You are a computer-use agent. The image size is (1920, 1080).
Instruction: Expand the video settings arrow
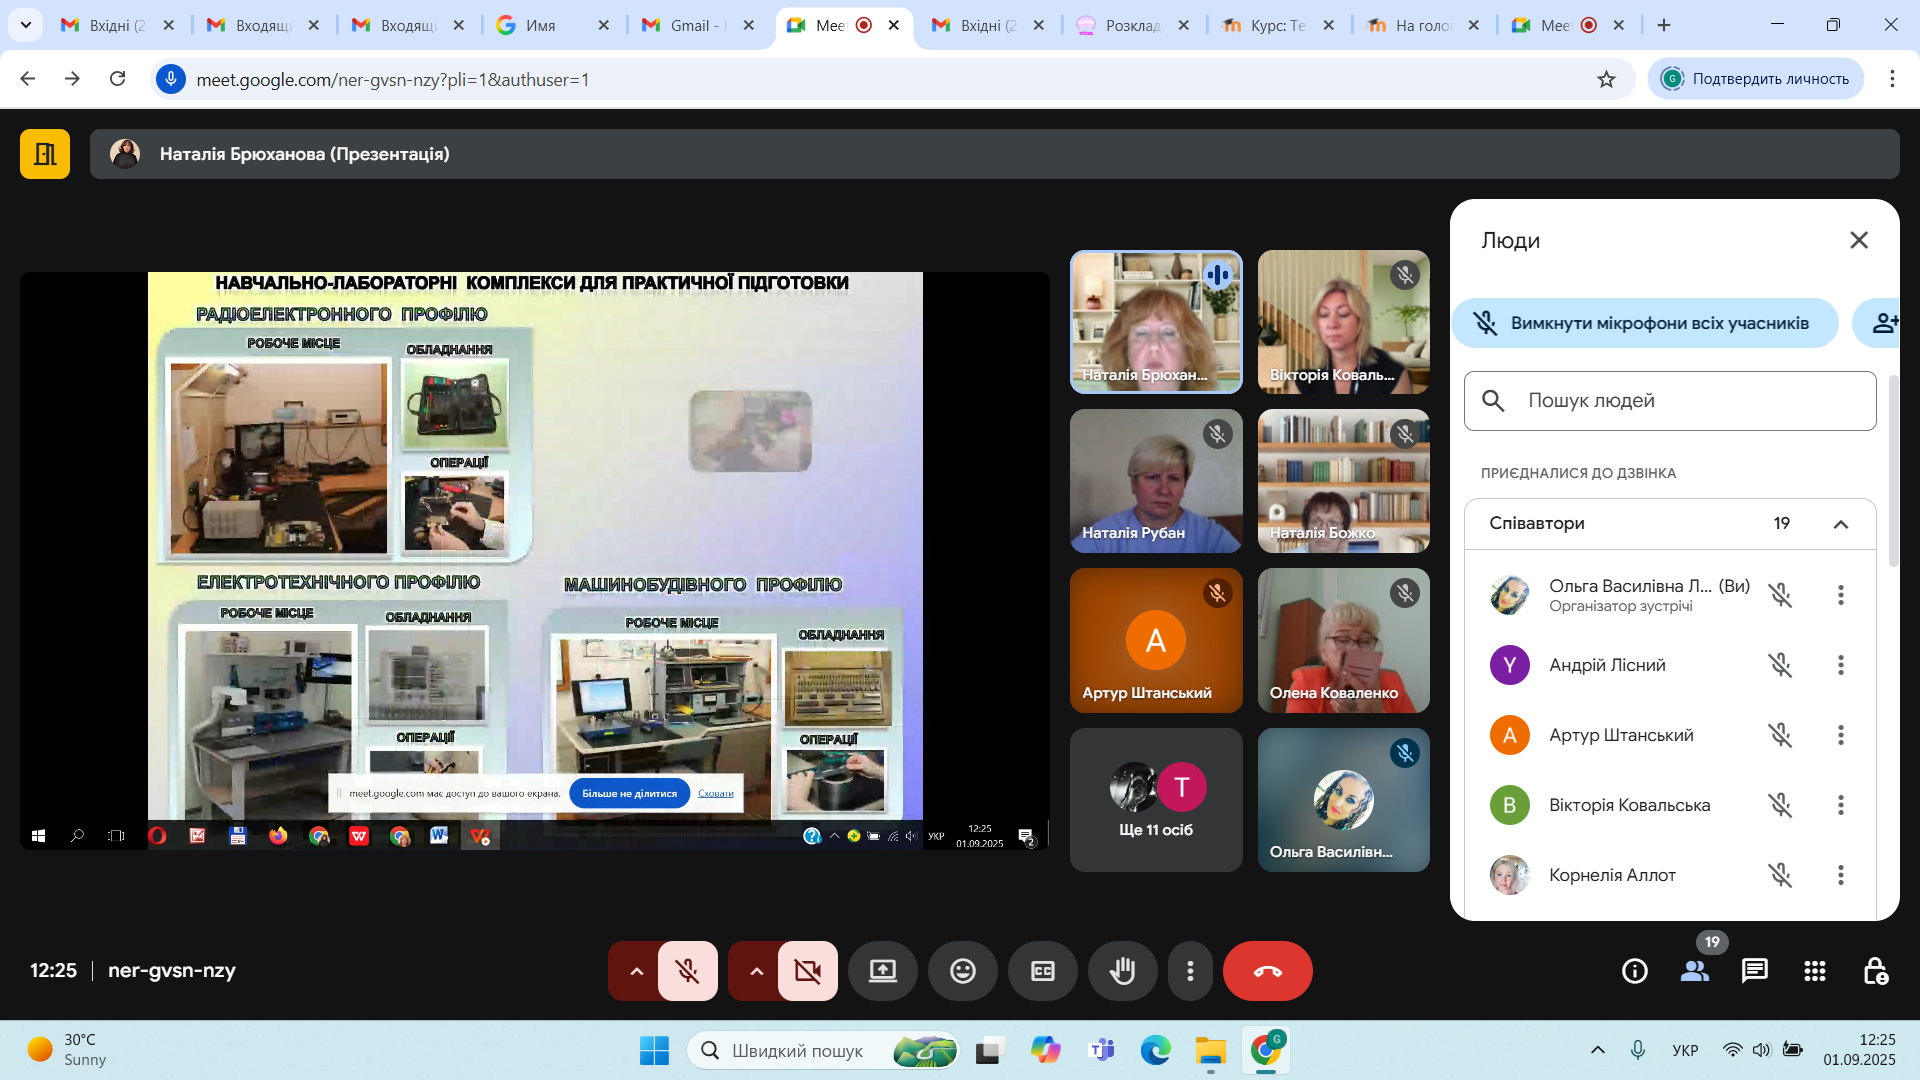click(x=756, y=971)
